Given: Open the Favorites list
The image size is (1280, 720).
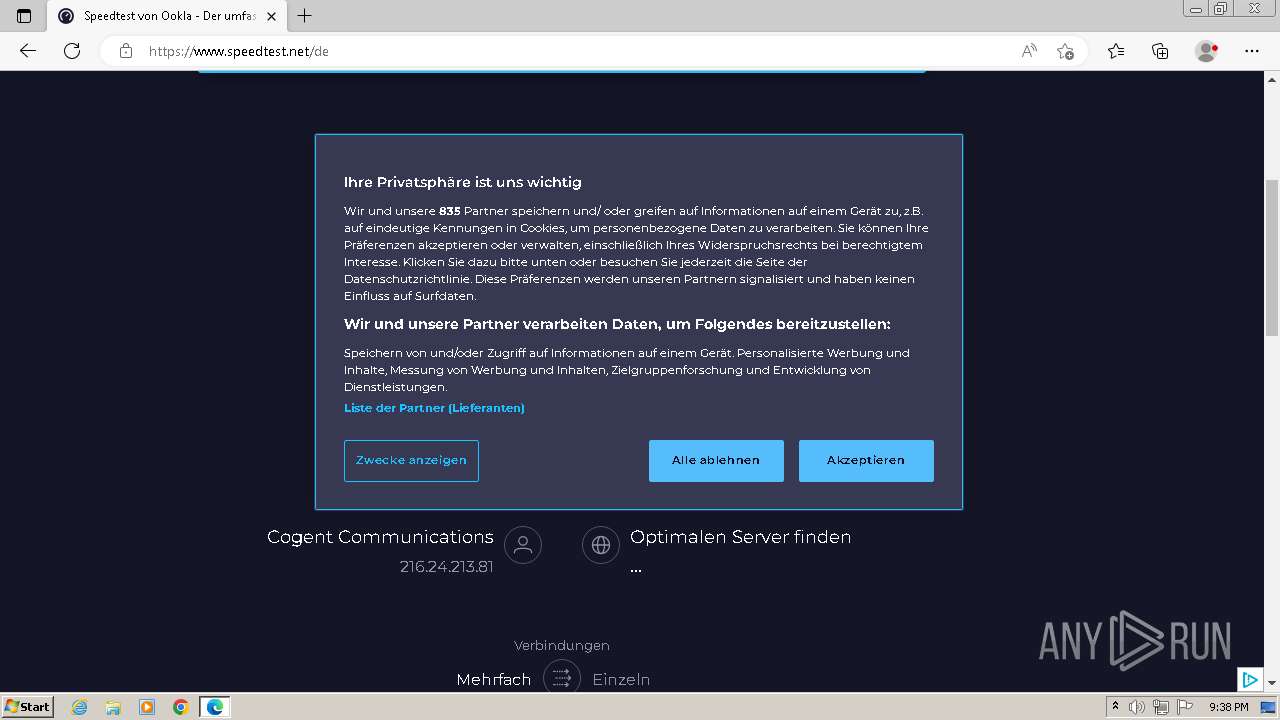Looking at the screenshot, I should 1116,51.
